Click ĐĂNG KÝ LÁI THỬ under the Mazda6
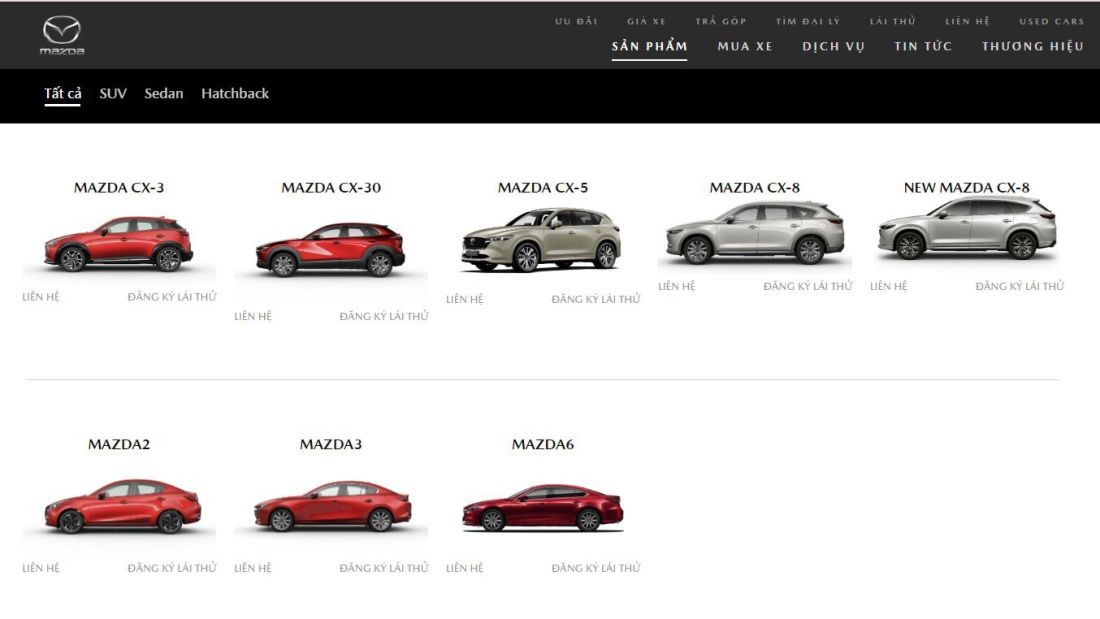 [597, 566]
